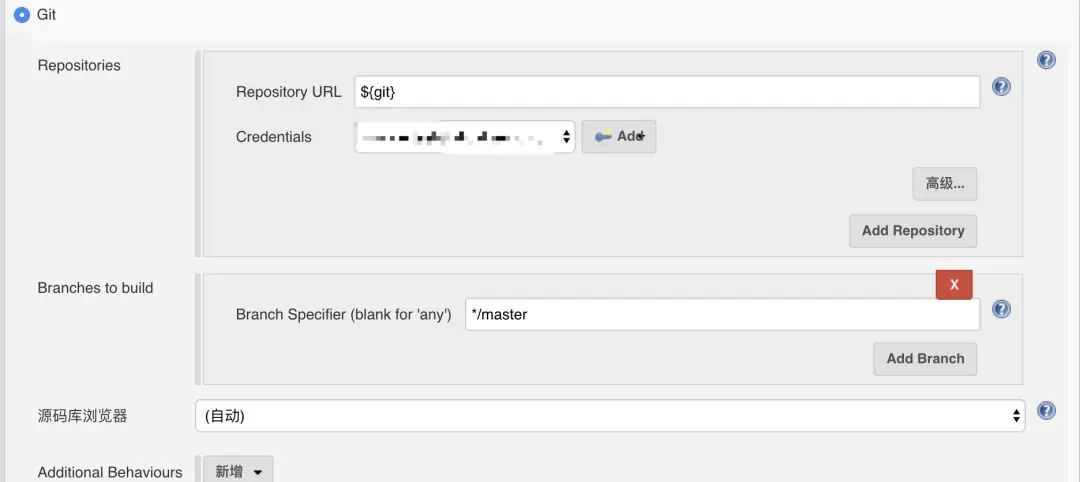The height and width of the screenshot is (482, 1080).
Task: Select the Git radio button
Action: tap(22, 14)
